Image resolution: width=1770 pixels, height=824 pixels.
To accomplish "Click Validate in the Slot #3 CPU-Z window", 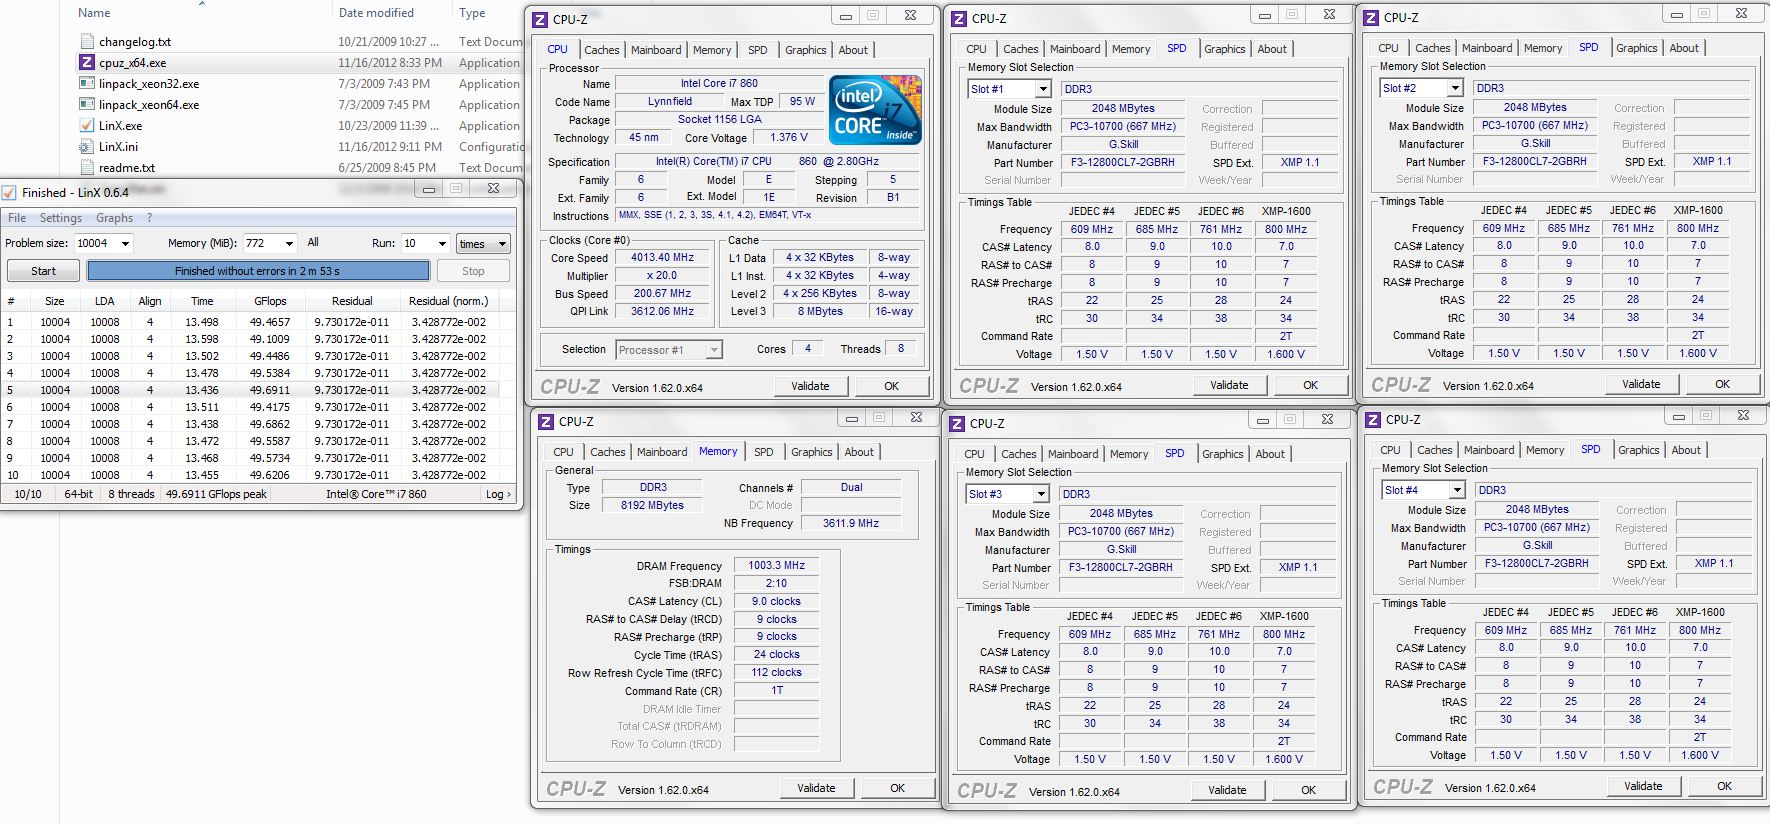I will [x=1227, y=790].
